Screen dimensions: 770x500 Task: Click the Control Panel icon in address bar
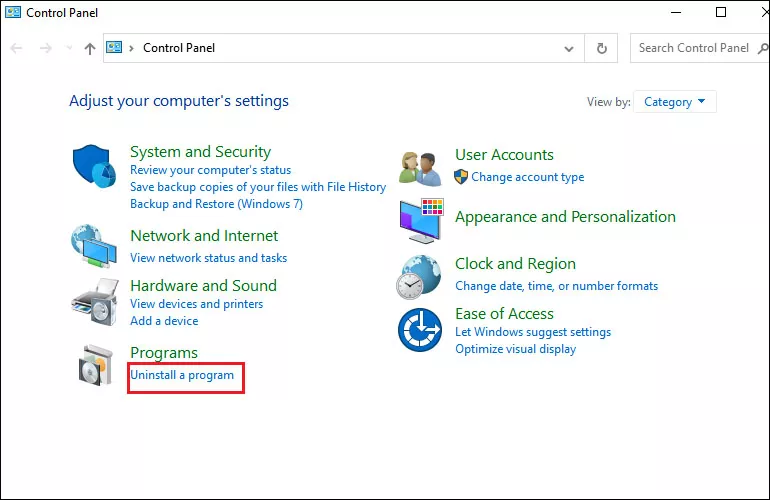[x=114, y=47]
